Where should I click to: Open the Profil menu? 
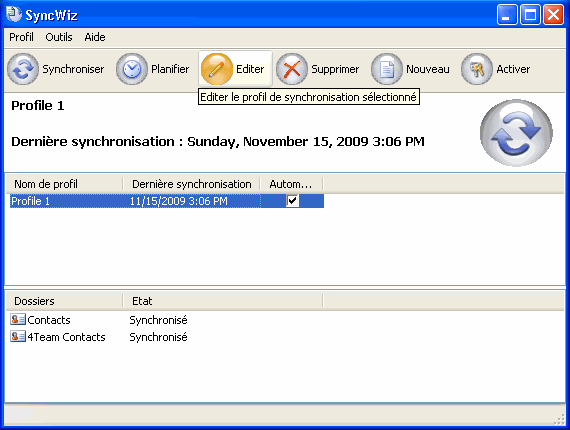click(x=21, y=37)
